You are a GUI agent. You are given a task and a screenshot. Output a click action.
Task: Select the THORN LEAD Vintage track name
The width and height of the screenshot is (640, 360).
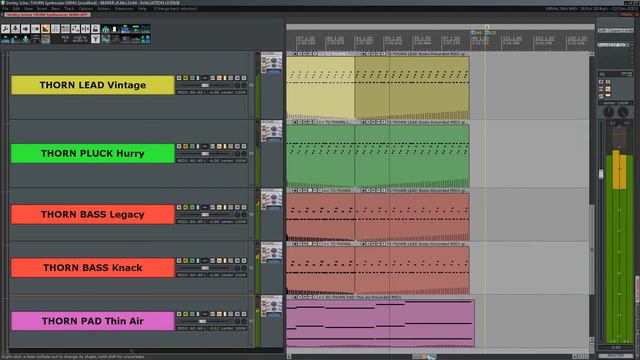(x=93, y=85)
